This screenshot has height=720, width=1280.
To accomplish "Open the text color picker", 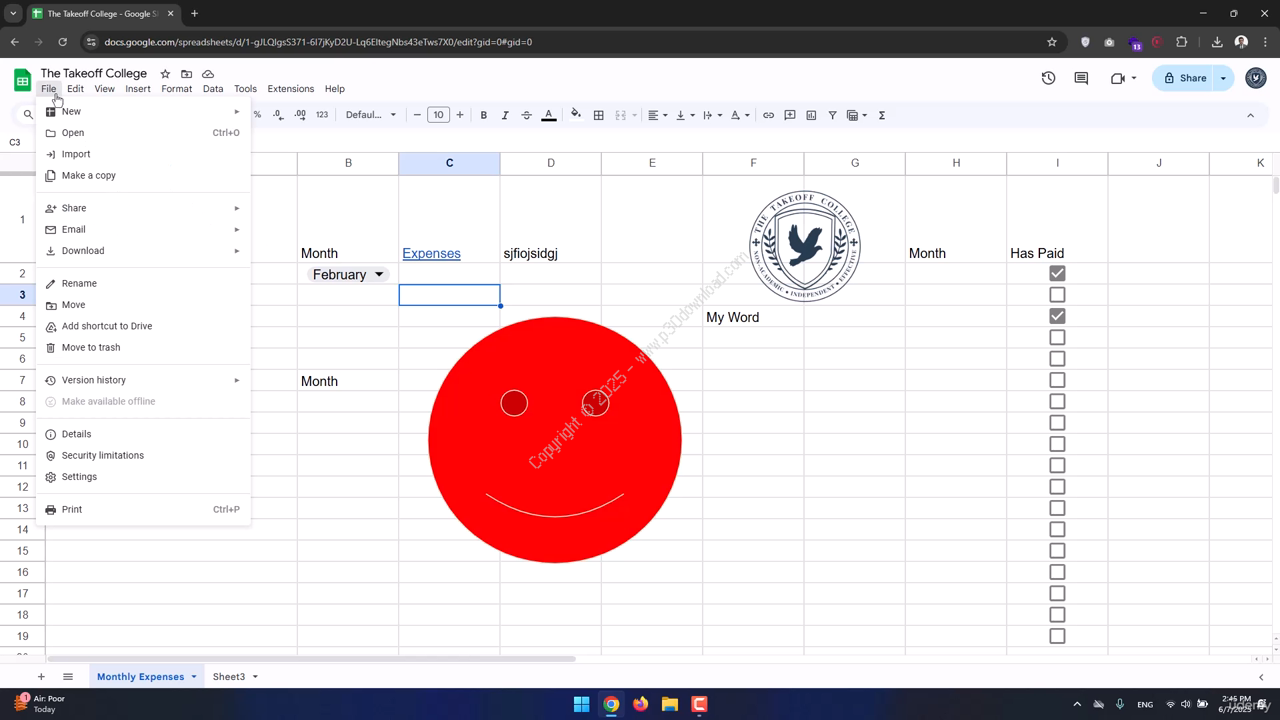I will click(x=548, y=115).
